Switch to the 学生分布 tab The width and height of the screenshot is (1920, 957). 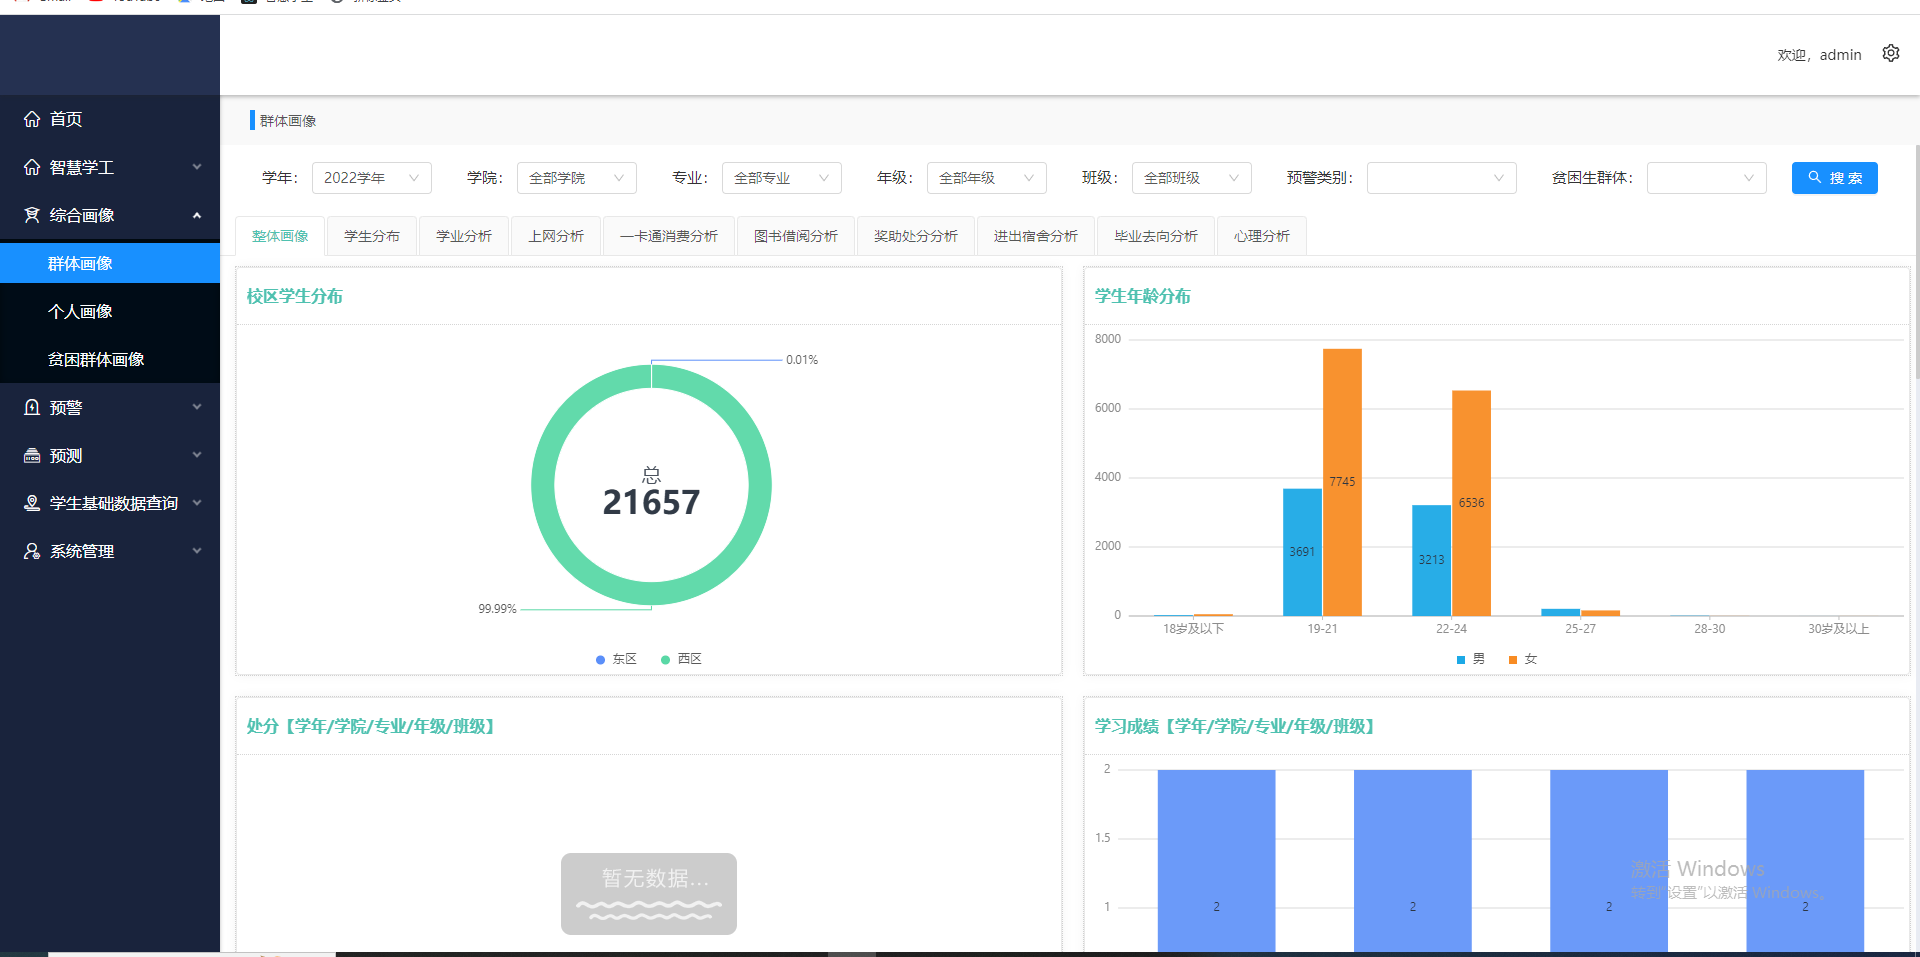(x=372, y=236)
